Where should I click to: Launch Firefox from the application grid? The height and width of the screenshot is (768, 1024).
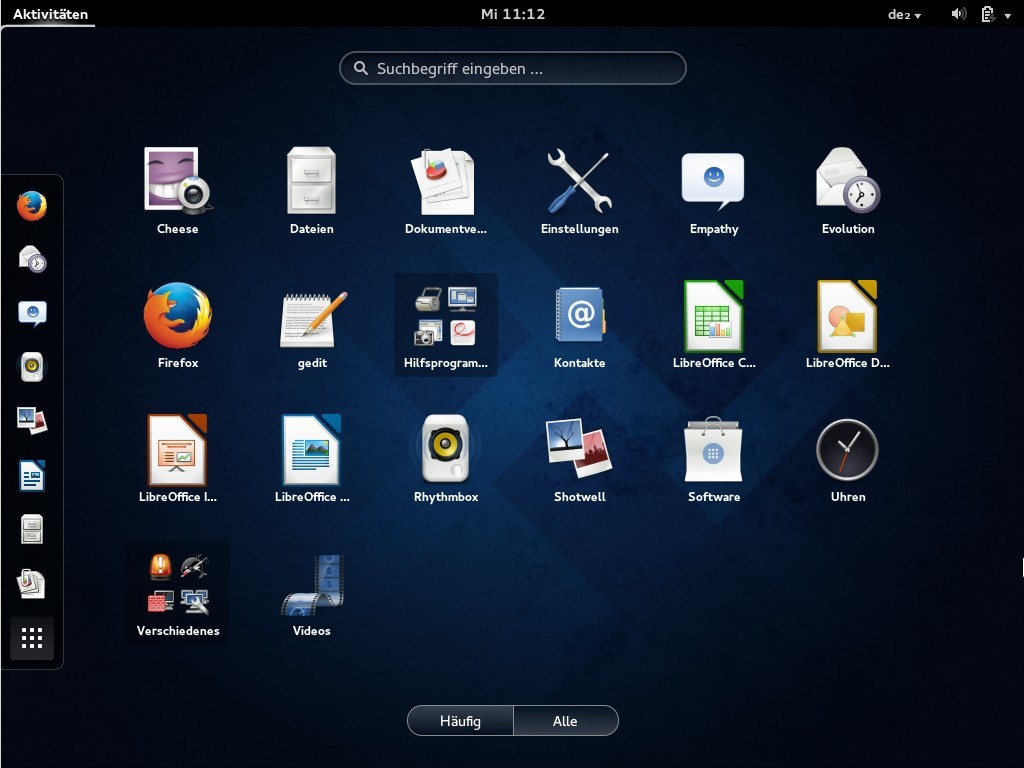pyautogui.click(x=178, y=325)
